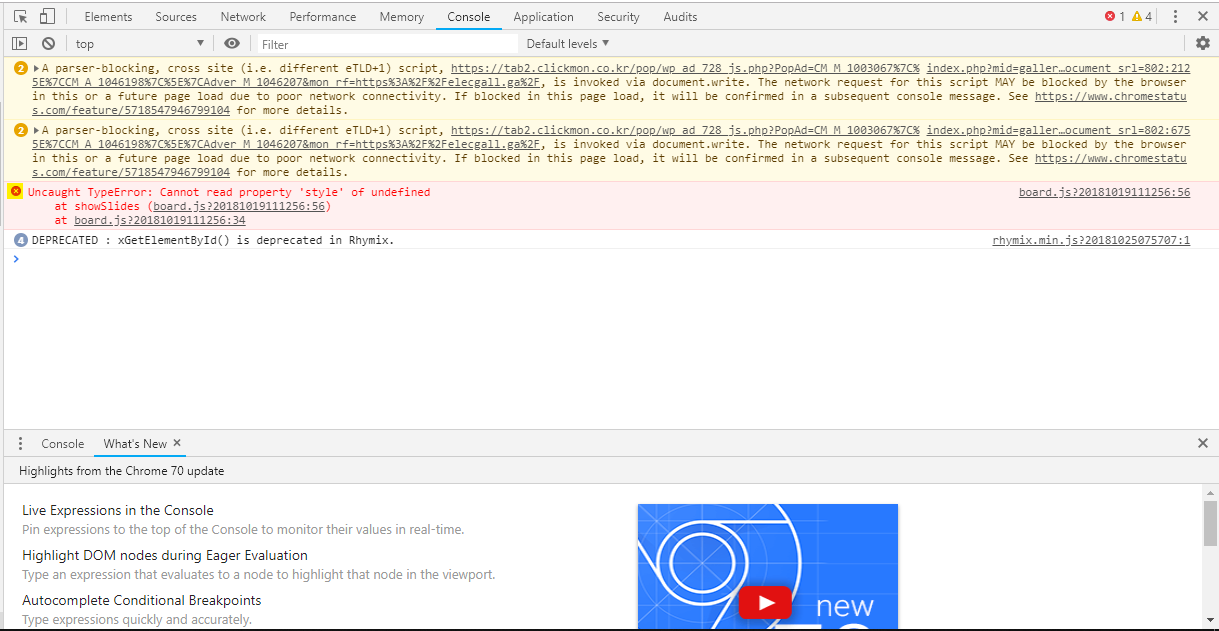Switch to the Security tab
This screenshot has height=631, width=1219.
coord(618,17)
